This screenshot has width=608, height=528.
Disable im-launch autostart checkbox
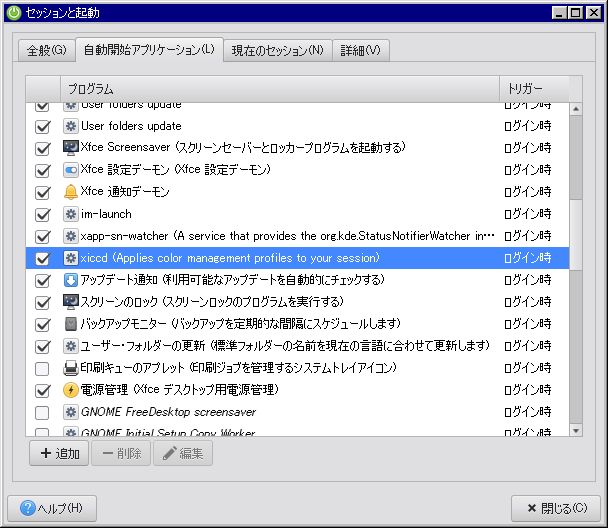[x=42, y=214]
